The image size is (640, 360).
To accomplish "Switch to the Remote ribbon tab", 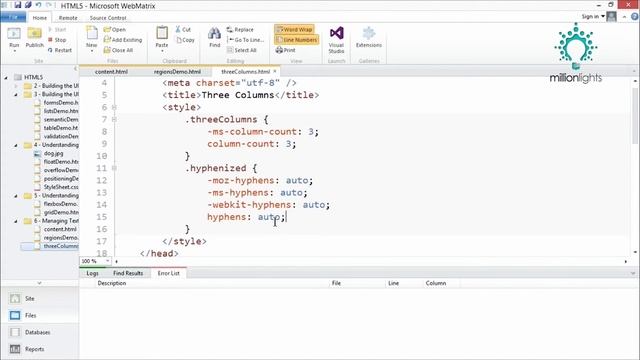I will (x=68, y=18).
